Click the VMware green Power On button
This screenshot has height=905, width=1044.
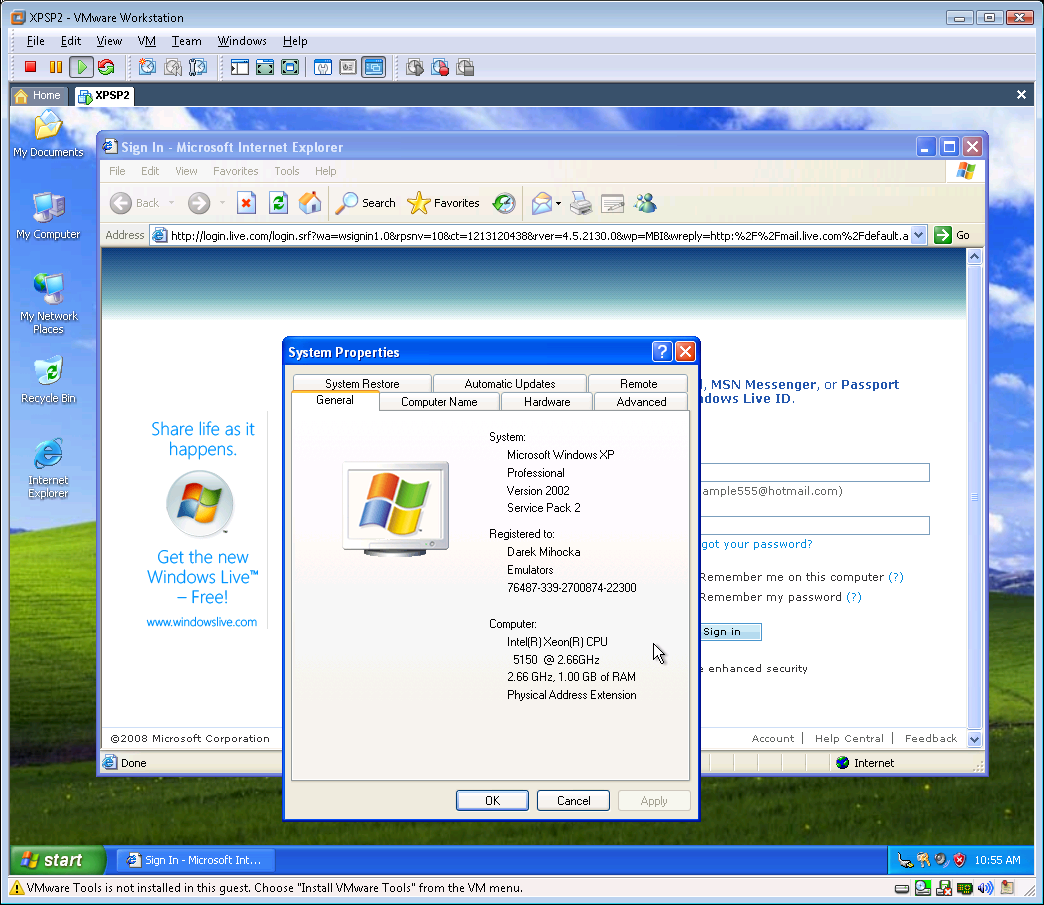tap(81, 67)
